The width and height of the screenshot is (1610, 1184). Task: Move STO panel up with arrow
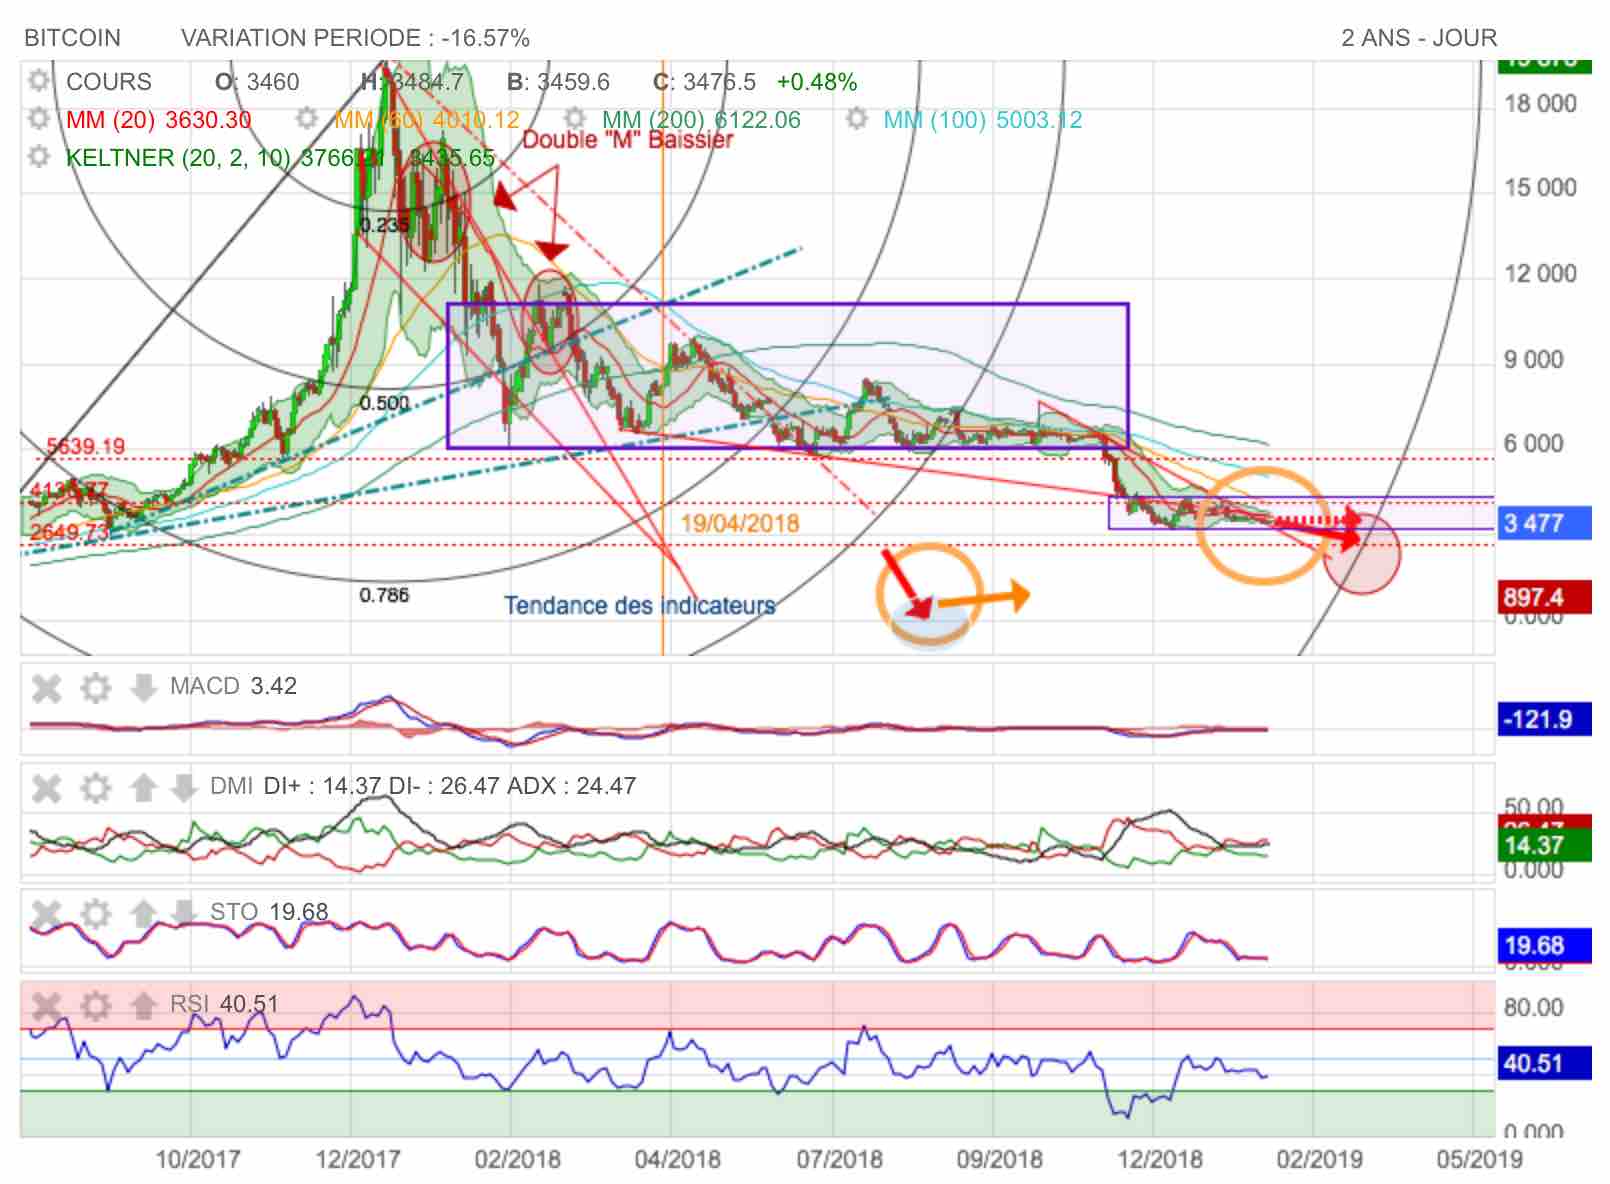point(143,913)
